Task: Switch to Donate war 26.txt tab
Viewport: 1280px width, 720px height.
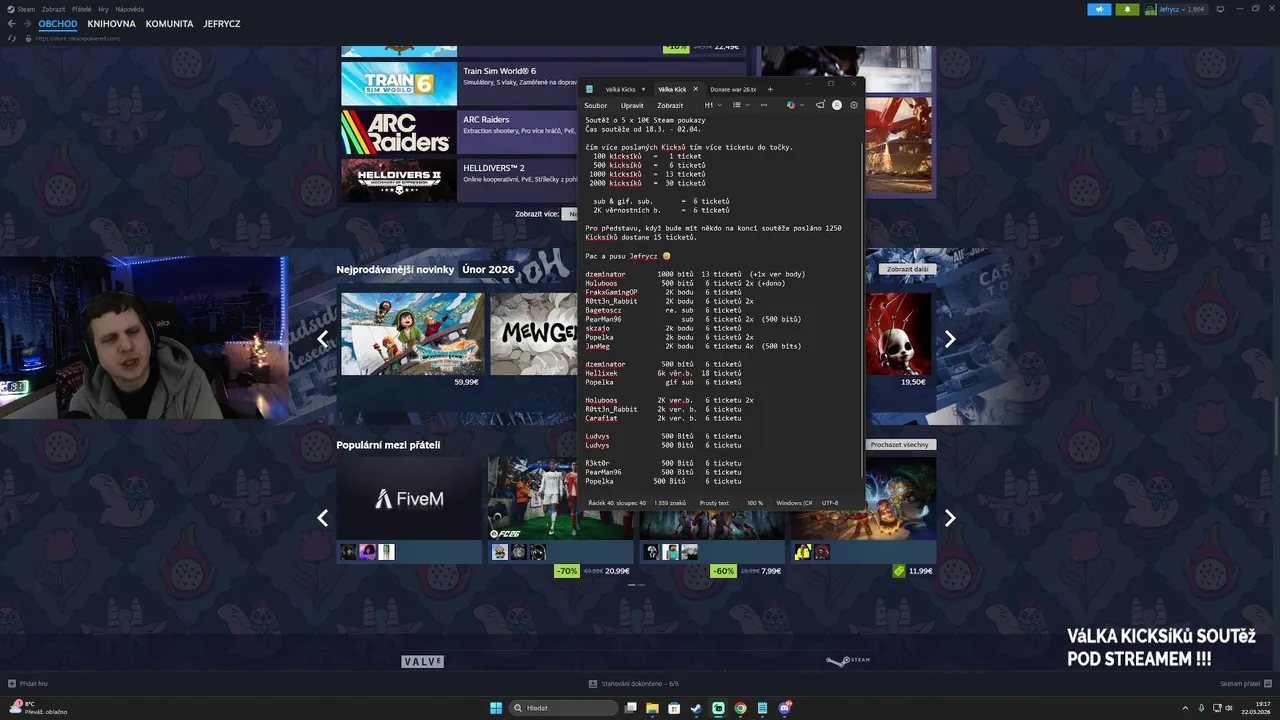Action: click(x=733, y=89)
